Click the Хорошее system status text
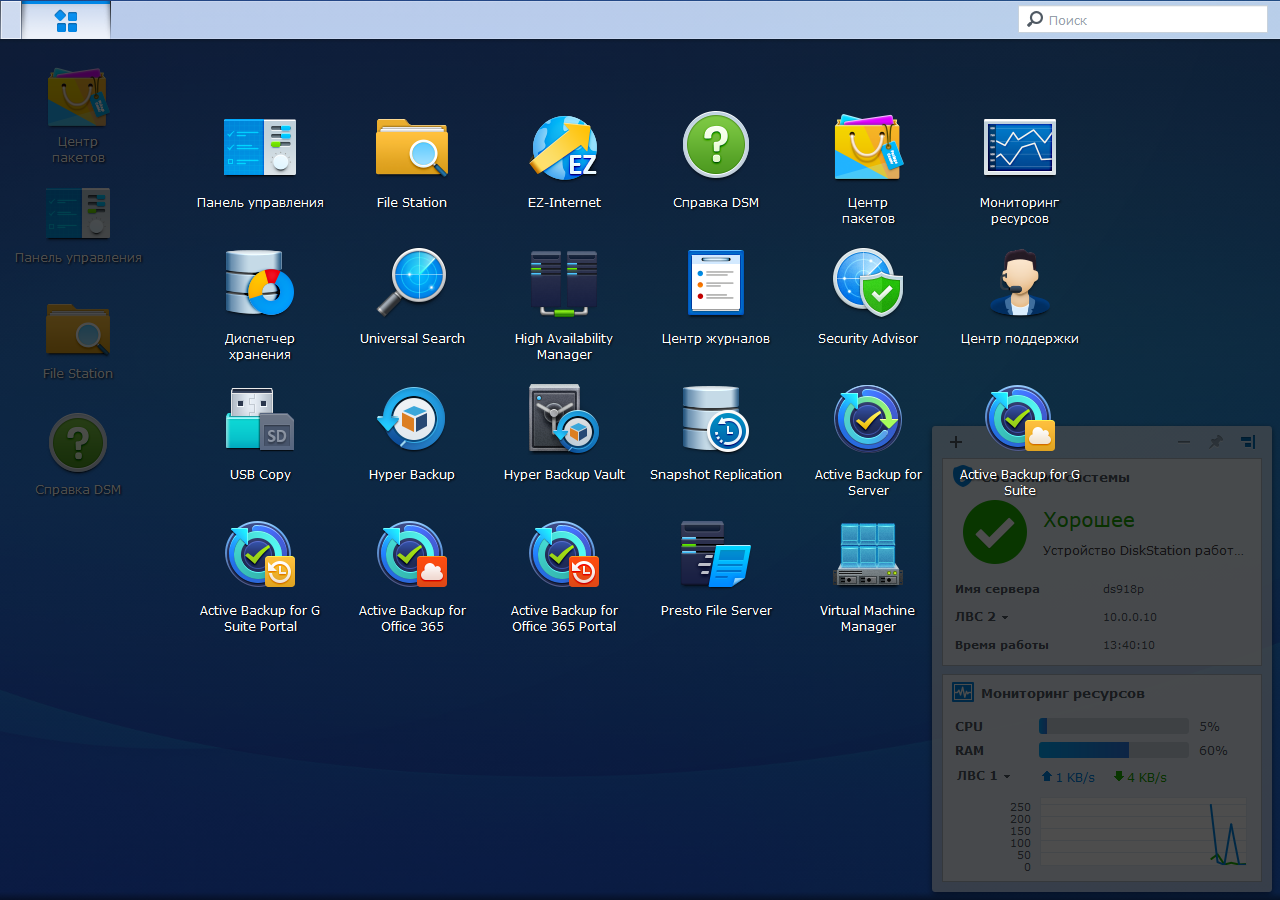This screenshot has width=1280, height=900. (x=1089, y=520)
